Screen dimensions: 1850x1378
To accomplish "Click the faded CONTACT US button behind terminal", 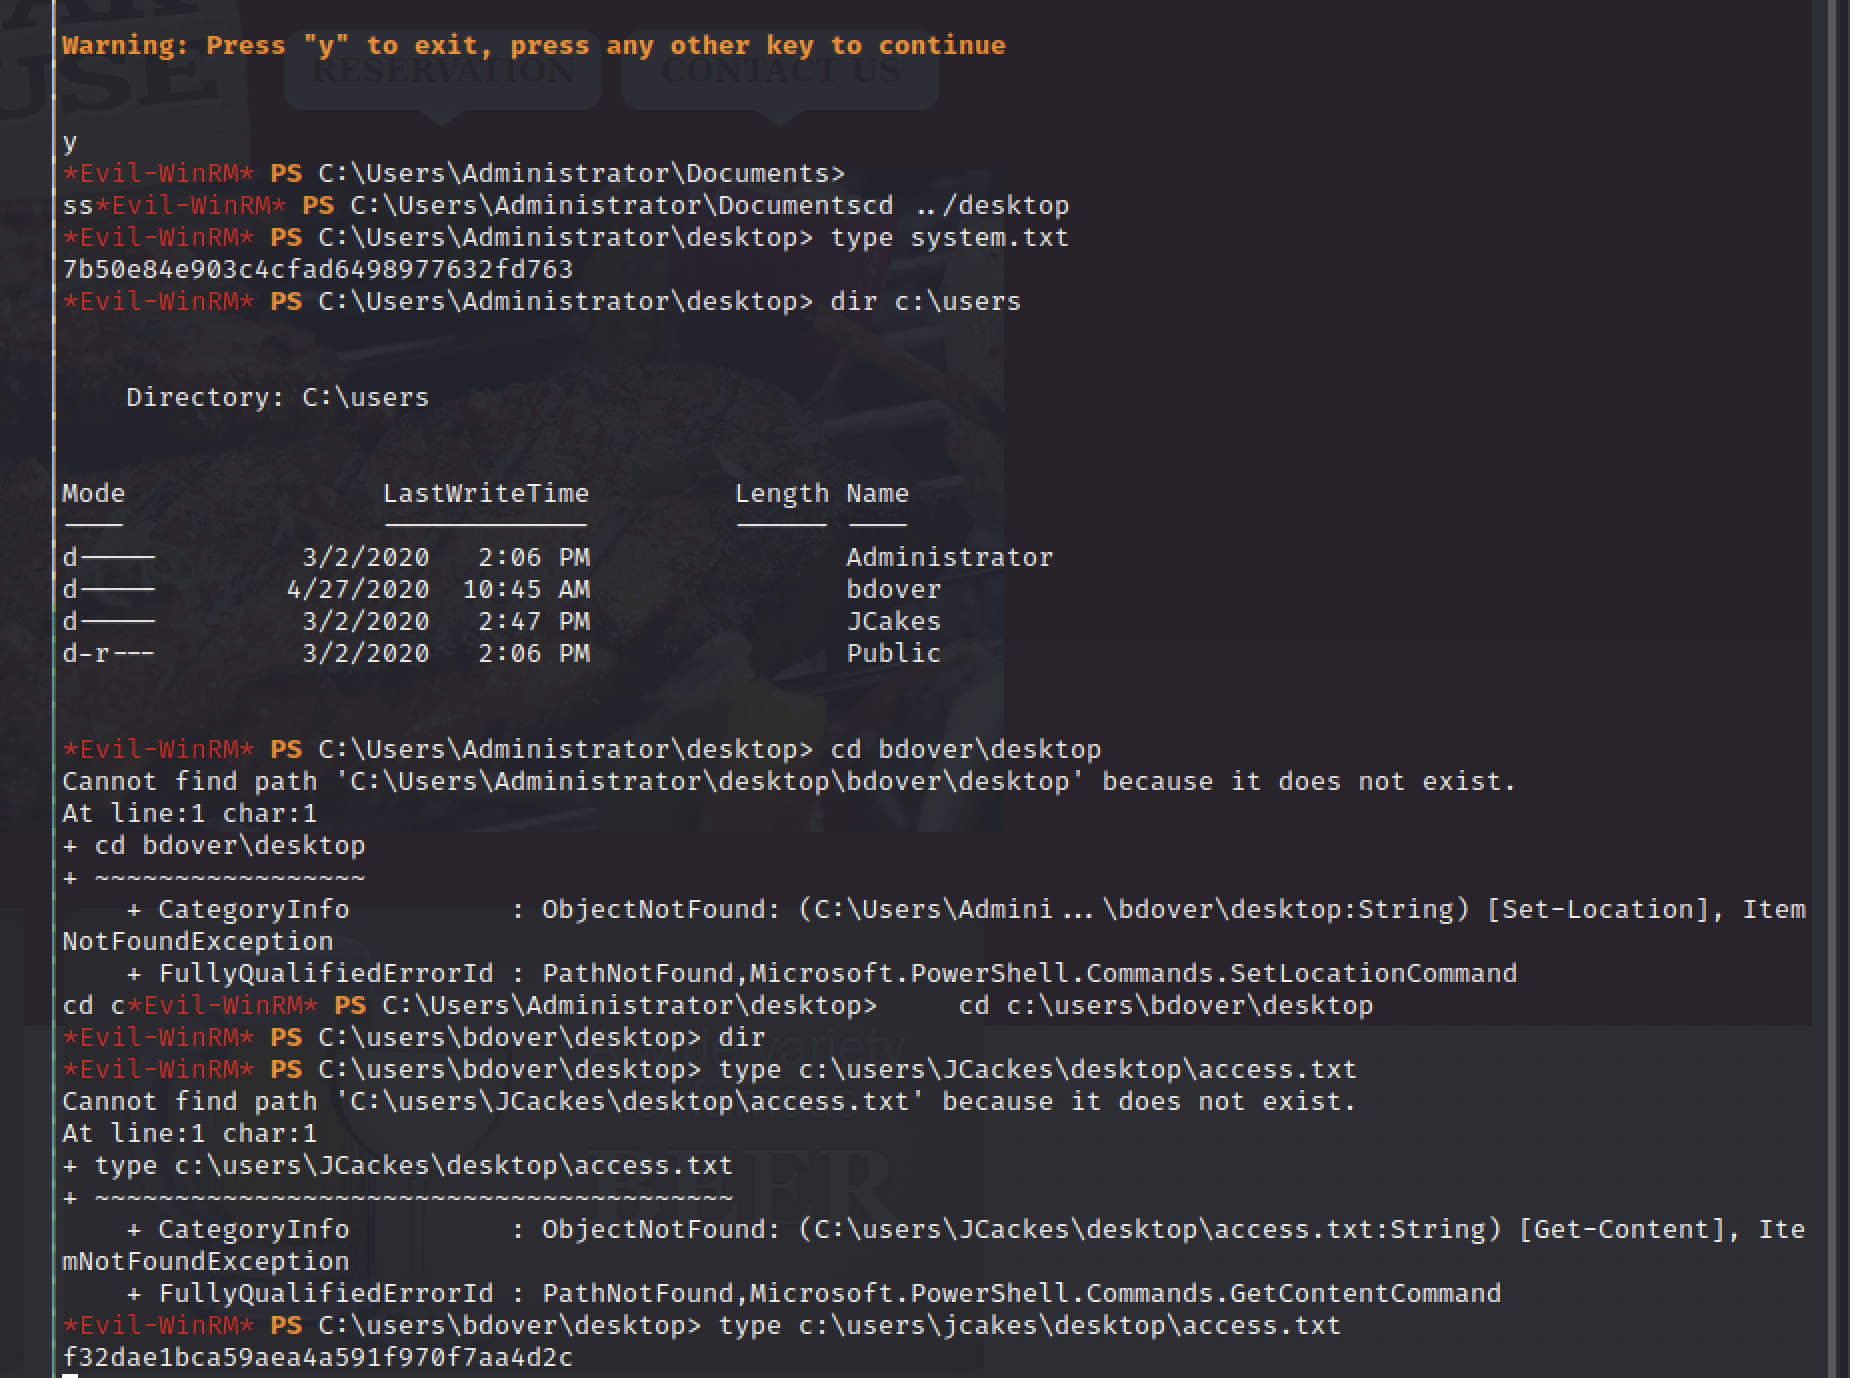I will tap(780, 72).
